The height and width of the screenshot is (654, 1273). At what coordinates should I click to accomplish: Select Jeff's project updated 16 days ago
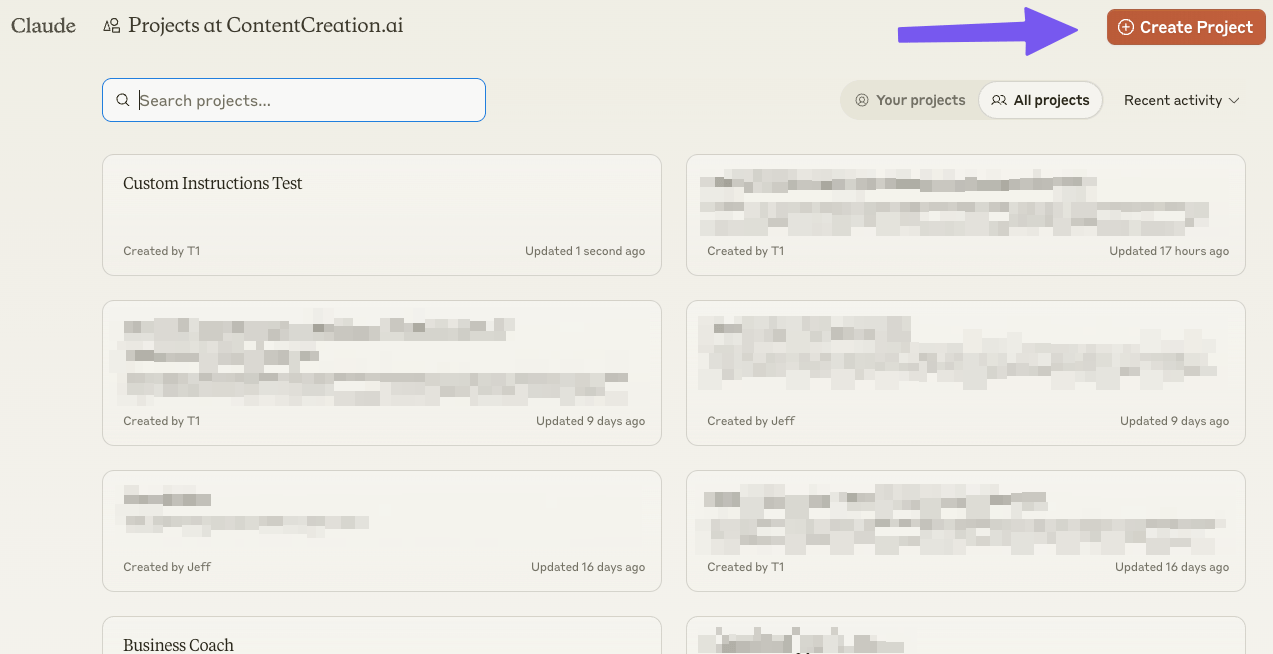click(x=381, y=530)
